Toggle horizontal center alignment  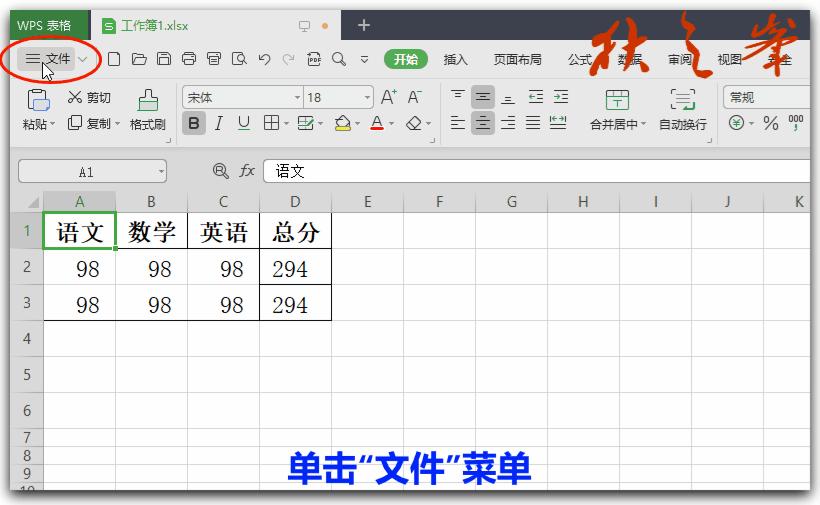pyautogui.click(x=483, y=123)
